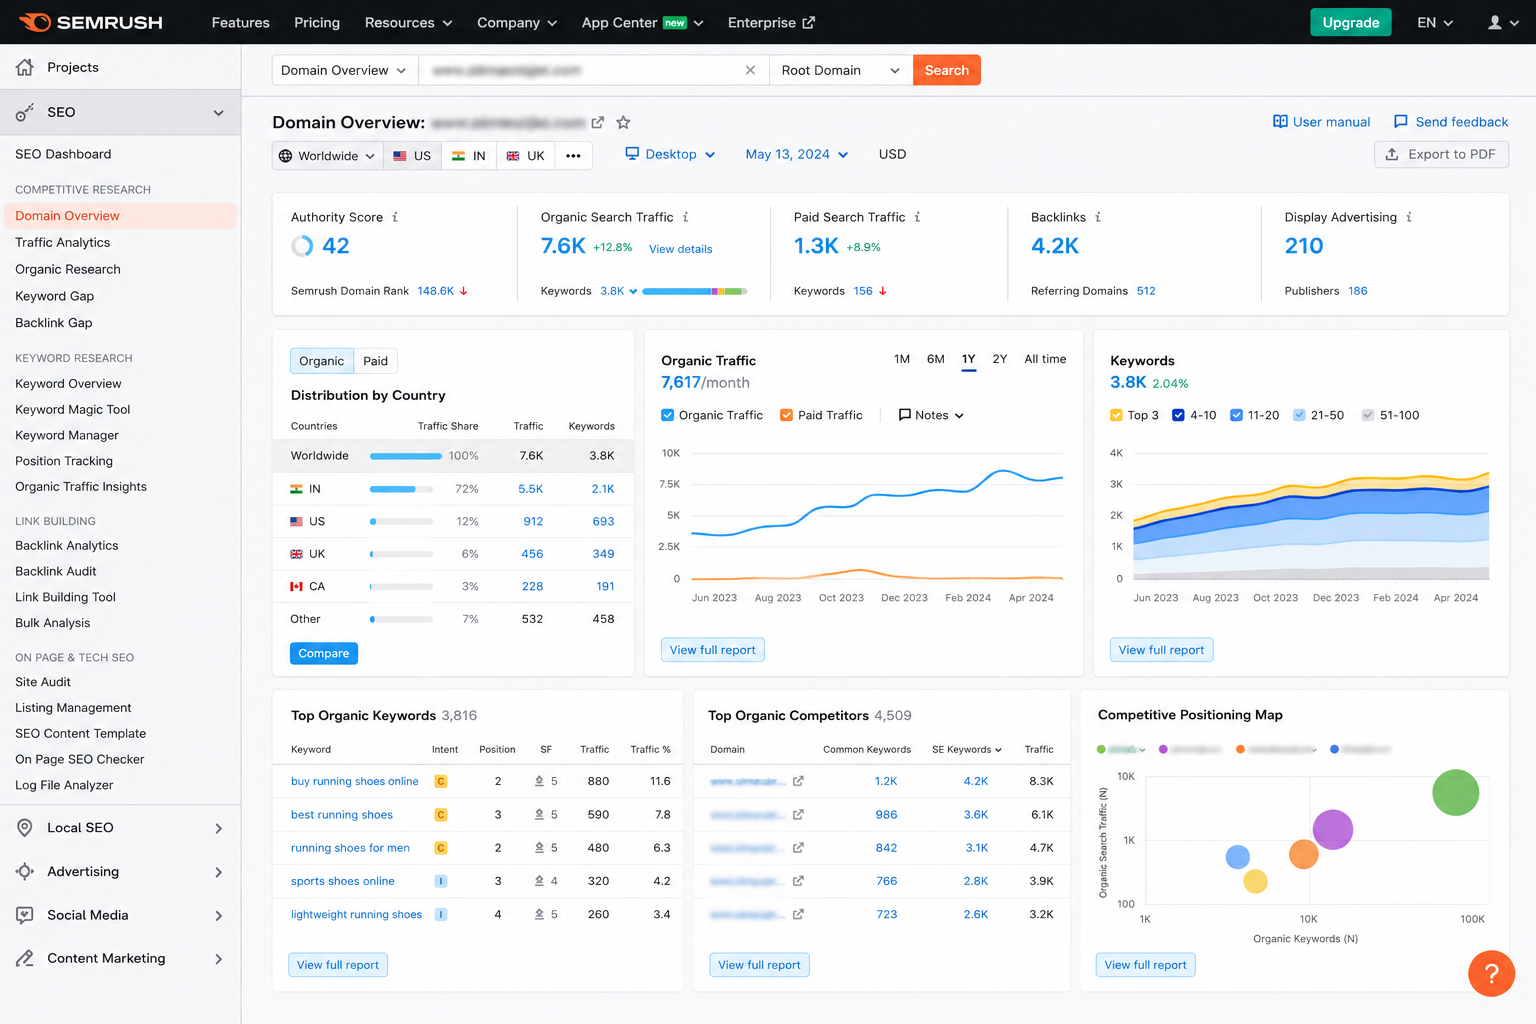This screenshot has width=1536, height=1024.
Task: Click the orange Search button
Action: [947, 70]
